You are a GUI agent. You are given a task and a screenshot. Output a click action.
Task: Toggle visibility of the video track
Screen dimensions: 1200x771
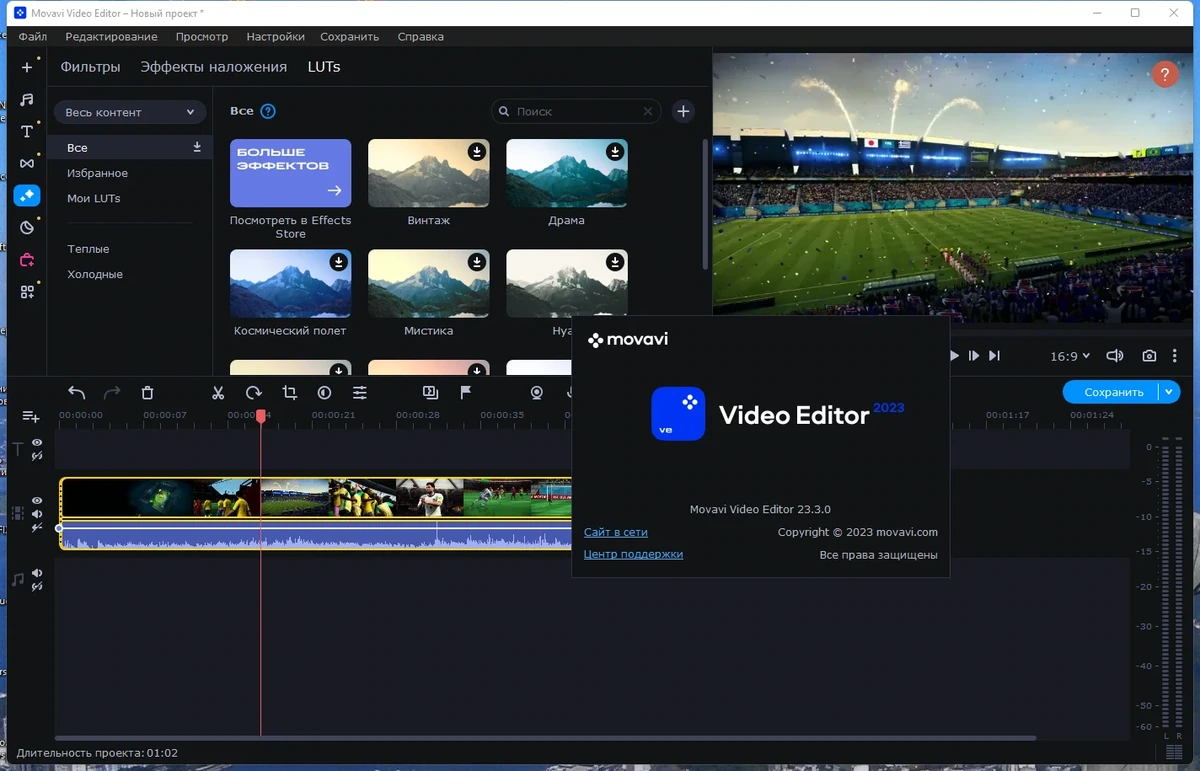[x=37, y=500]
